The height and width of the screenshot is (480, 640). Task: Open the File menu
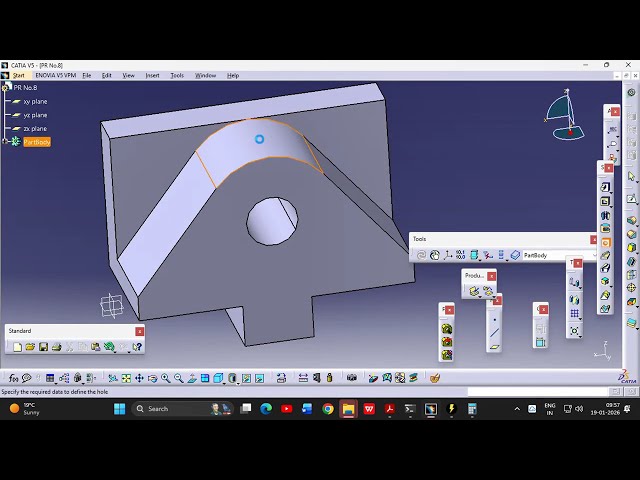coord(87,76)
